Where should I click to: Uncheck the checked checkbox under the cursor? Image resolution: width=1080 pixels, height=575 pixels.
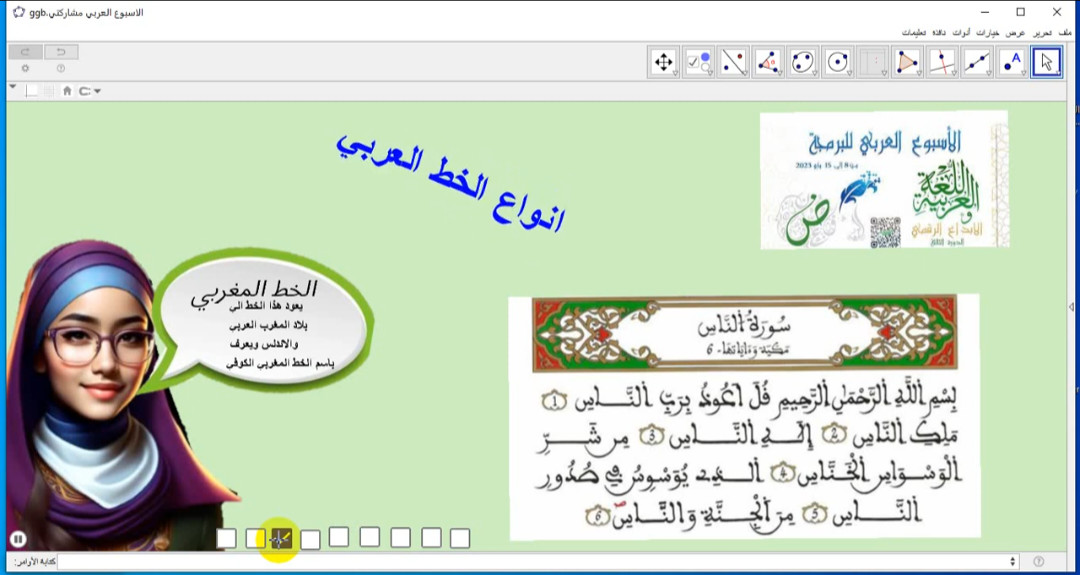[x=280, y=539]
